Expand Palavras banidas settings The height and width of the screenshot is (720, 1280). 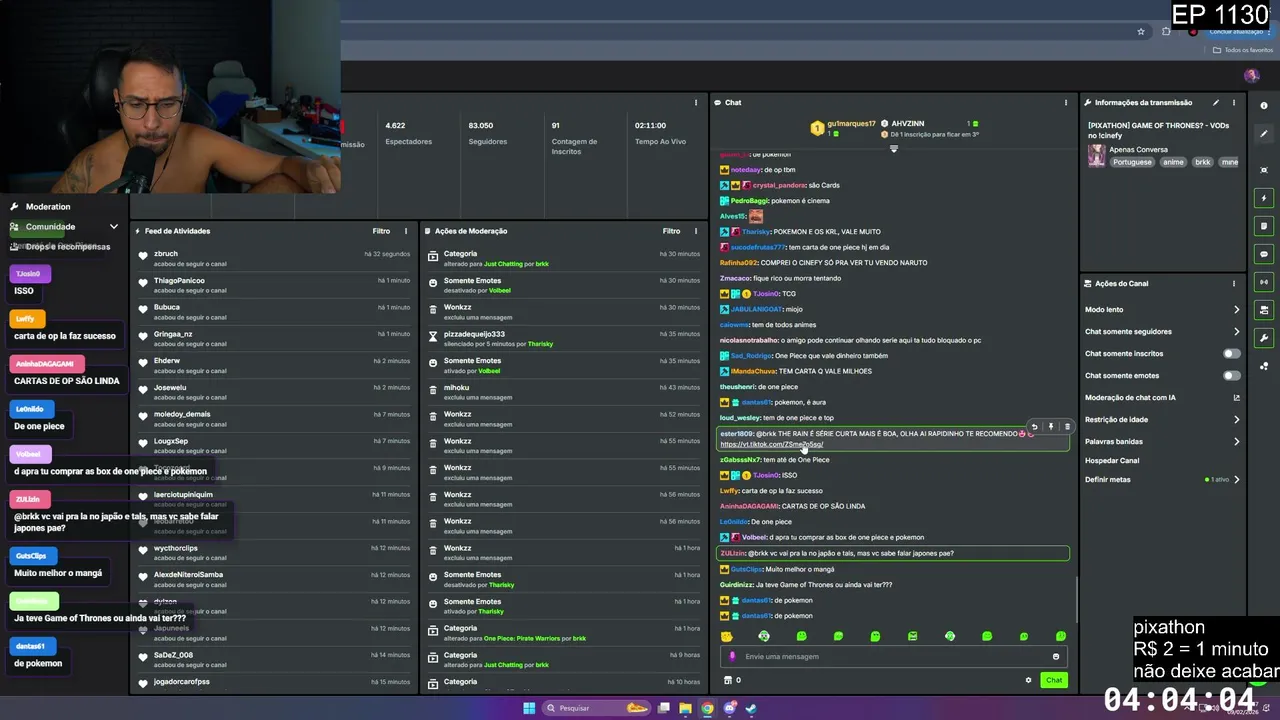coord(1236,442)
